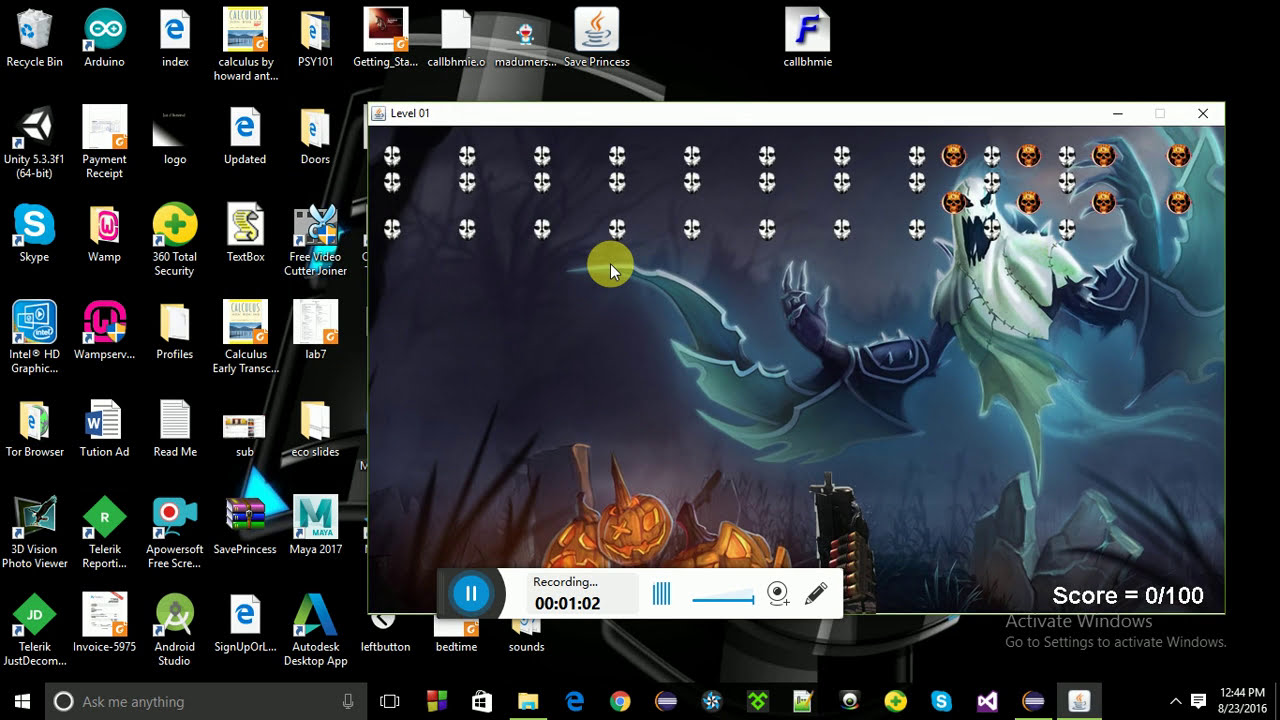Select the 360 Total Security shortcut
This screenshot has width=1280, height=720.
point(174,241)
